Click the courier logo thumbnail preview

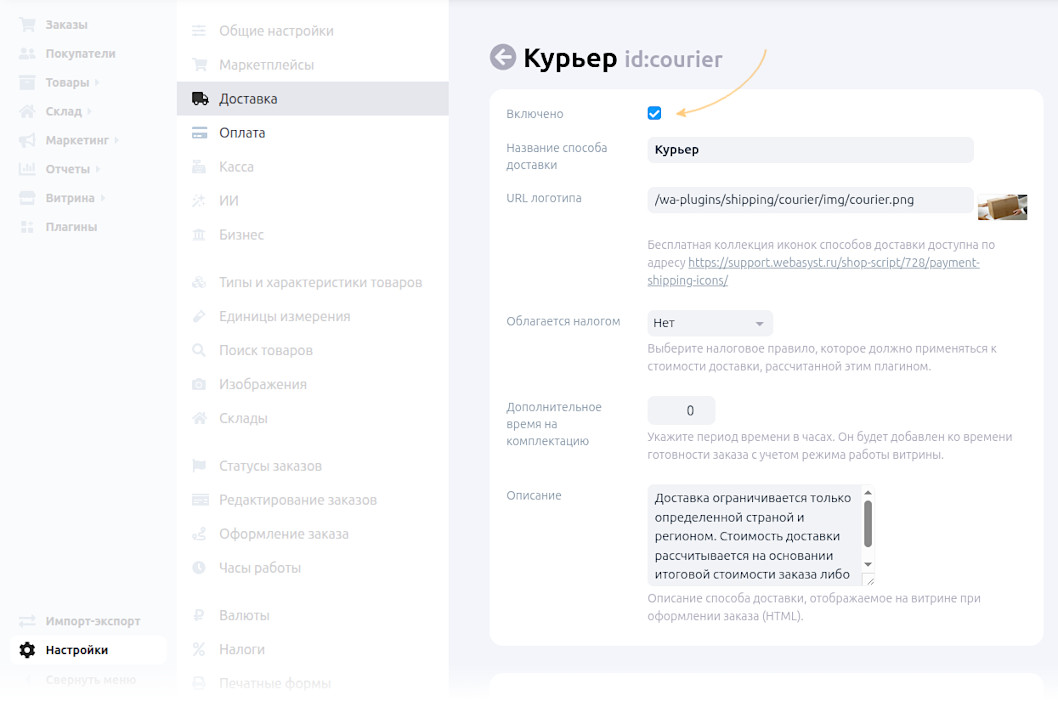coord(1002,206)
